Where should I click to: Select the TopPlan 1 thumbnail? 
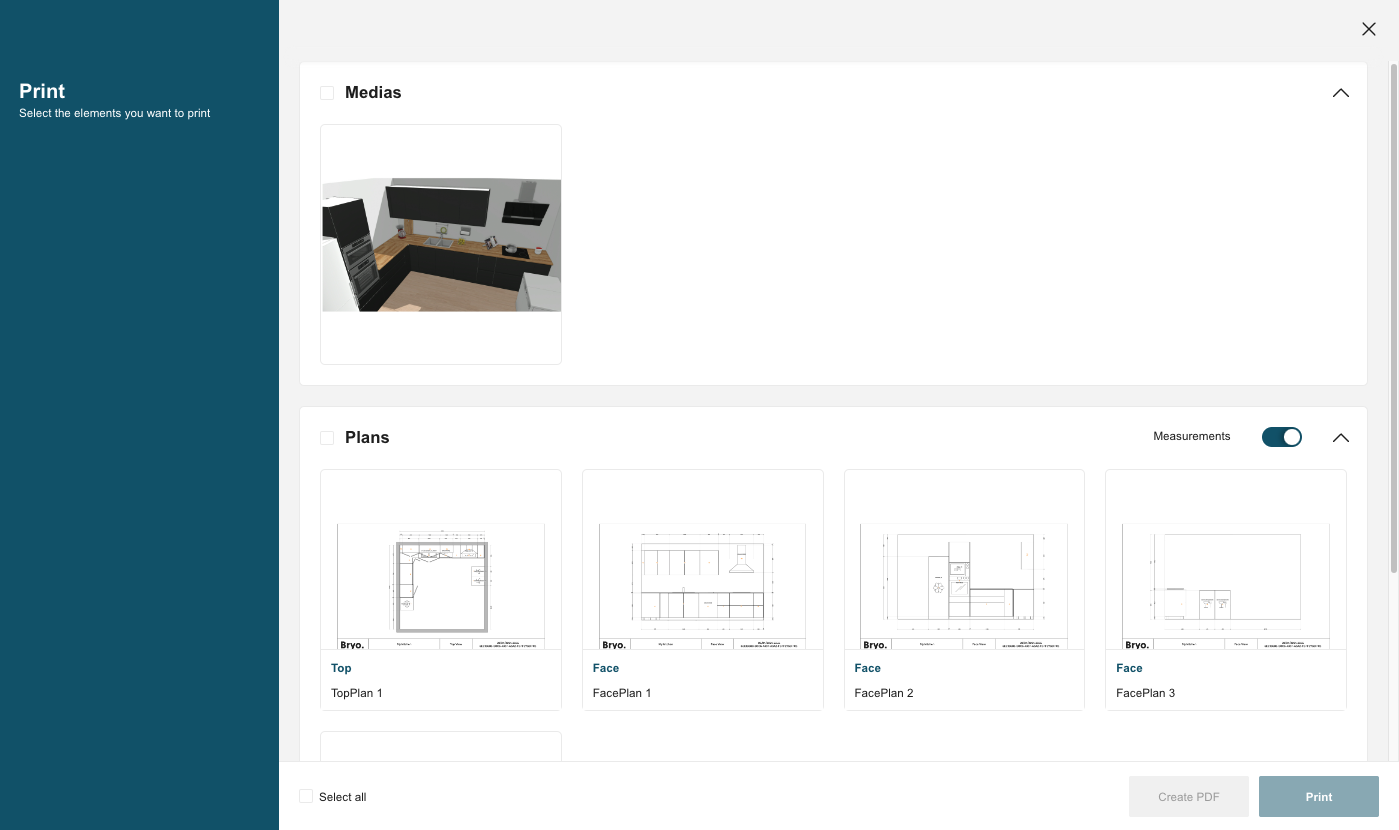[x=440, y=585]
